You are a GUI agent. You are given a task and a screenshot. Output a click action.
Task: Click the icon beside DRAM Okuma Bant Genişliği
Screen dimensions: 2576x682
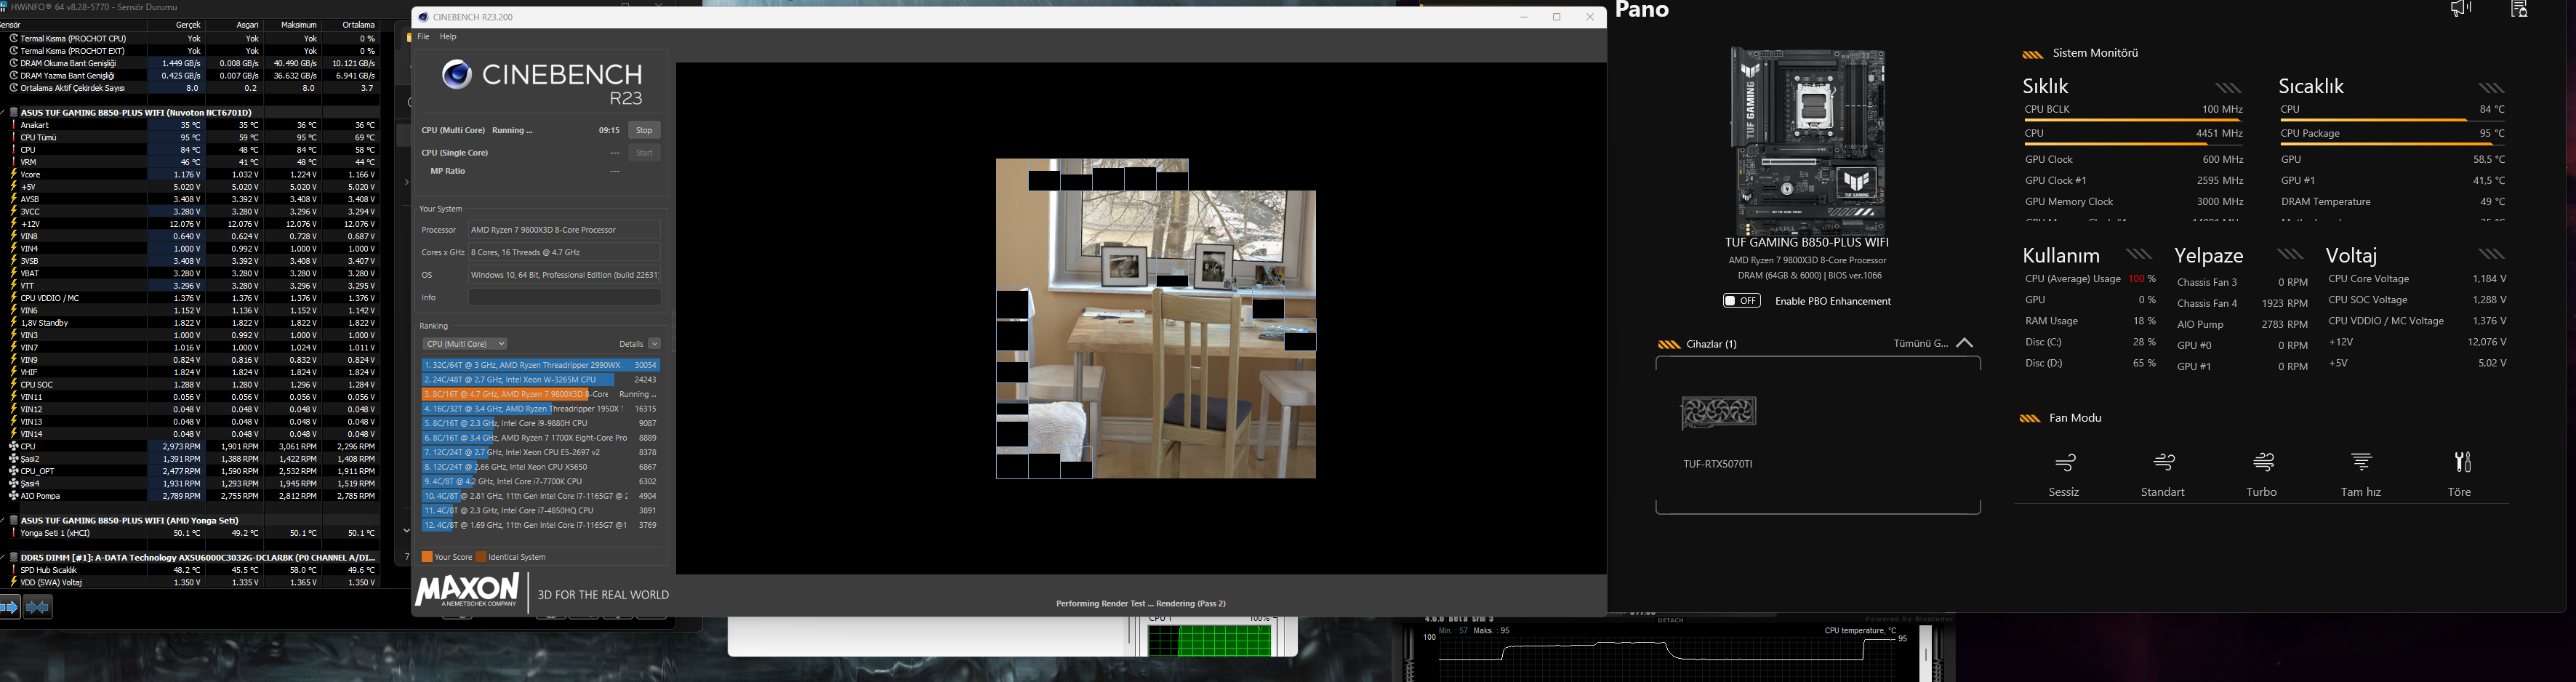(x=14, y=63)
